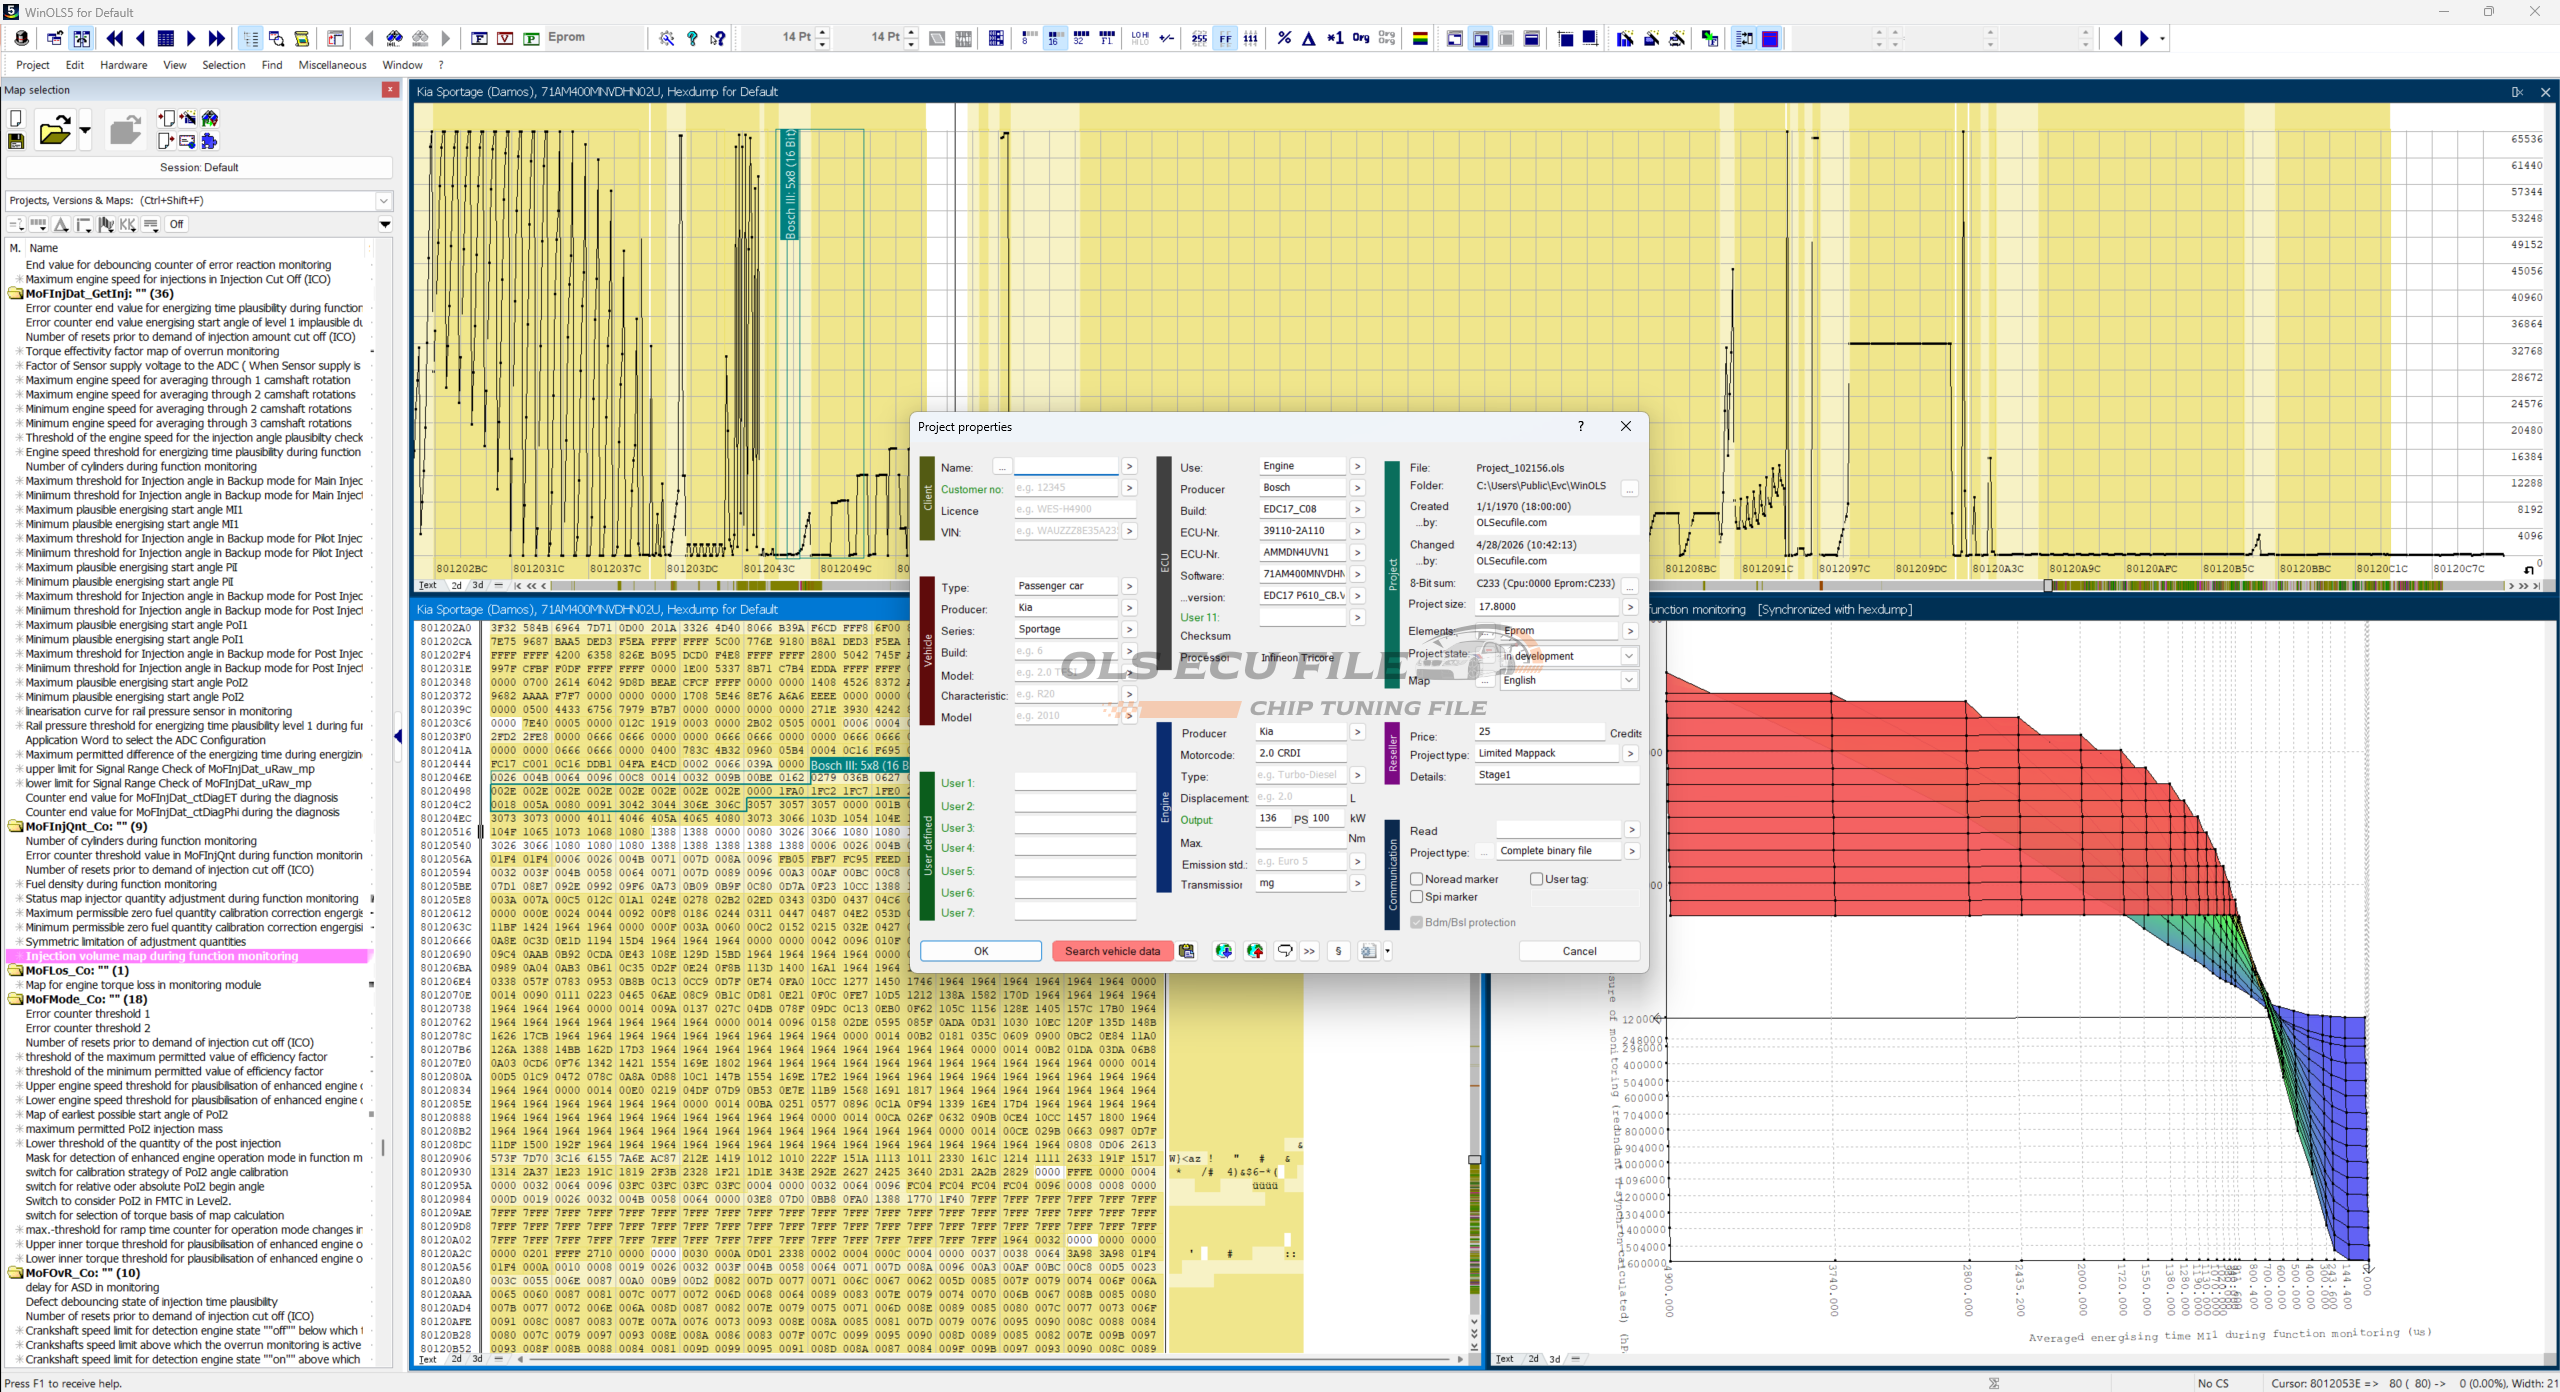Click the Details field containing Stage1
The height and width of the screenshot is (1392, 2560).
click(1557, 775)
